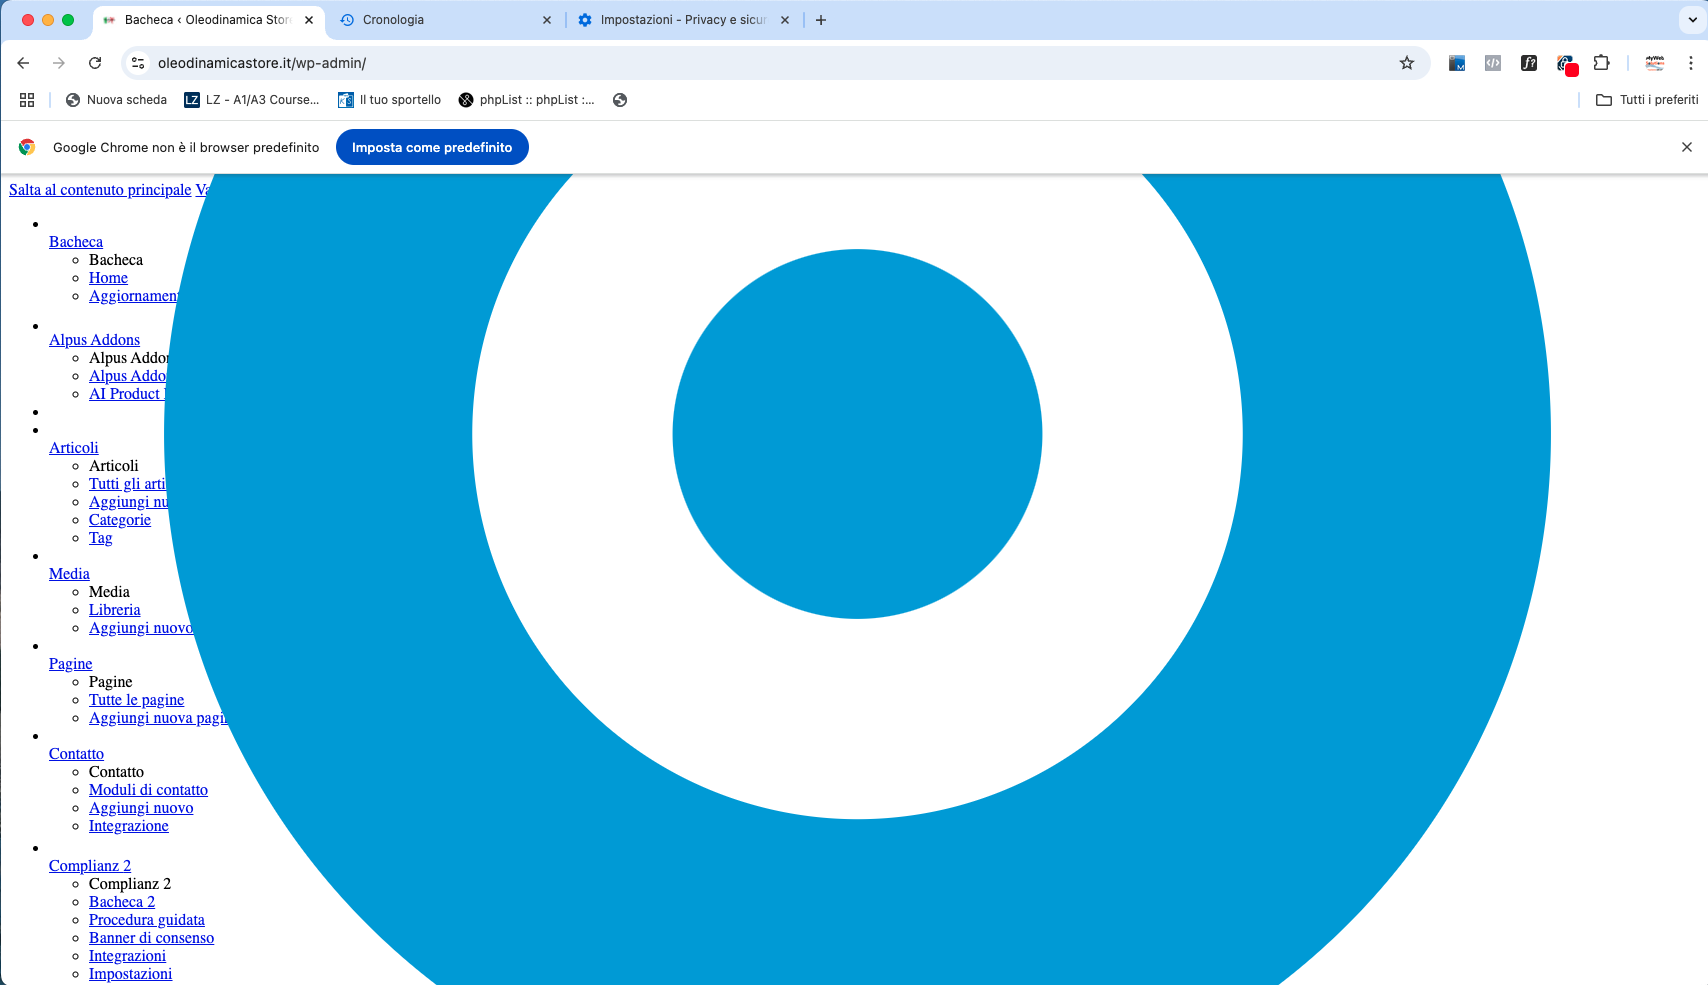Open a new tab with plus button
Image resolution: width=1708 pixels, height=985 pixels.
point(821,20)
